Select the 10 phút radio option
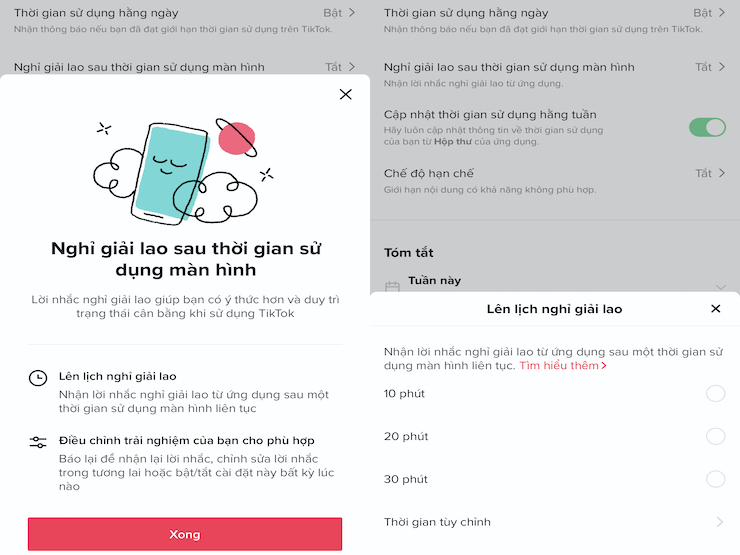 click(x=715, y=394)
